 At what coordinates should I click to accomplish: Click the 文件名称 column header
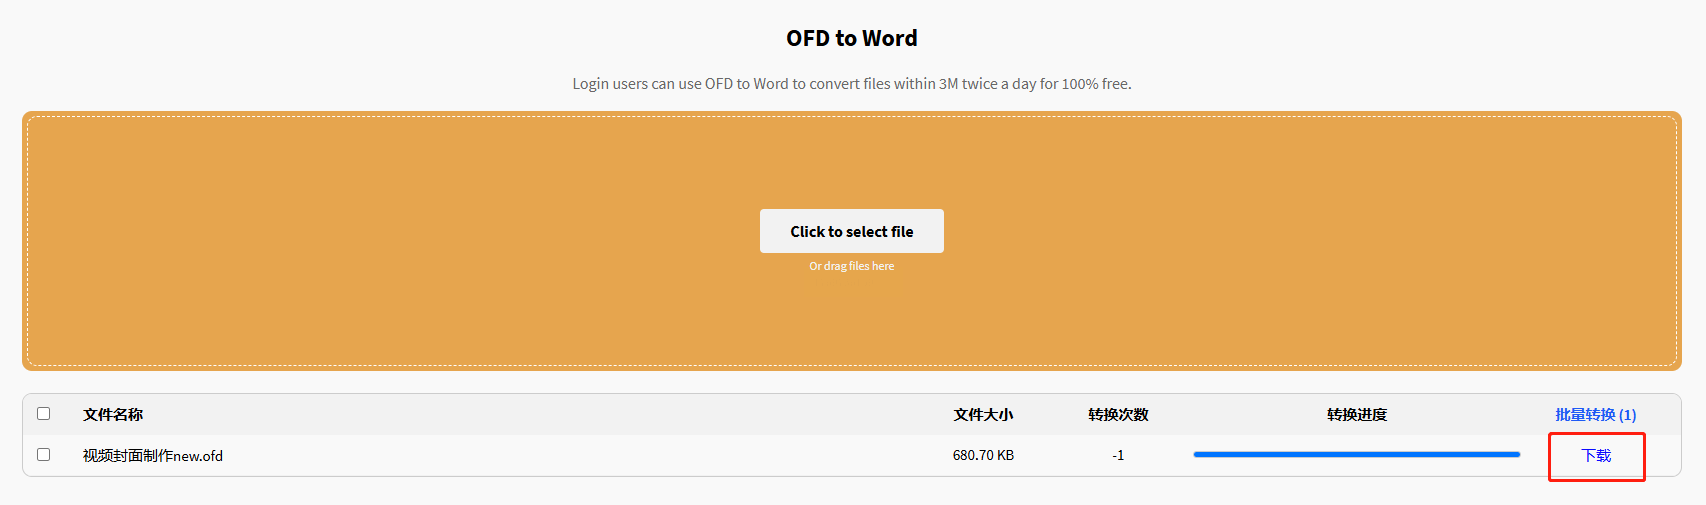[x=113, y=415]
